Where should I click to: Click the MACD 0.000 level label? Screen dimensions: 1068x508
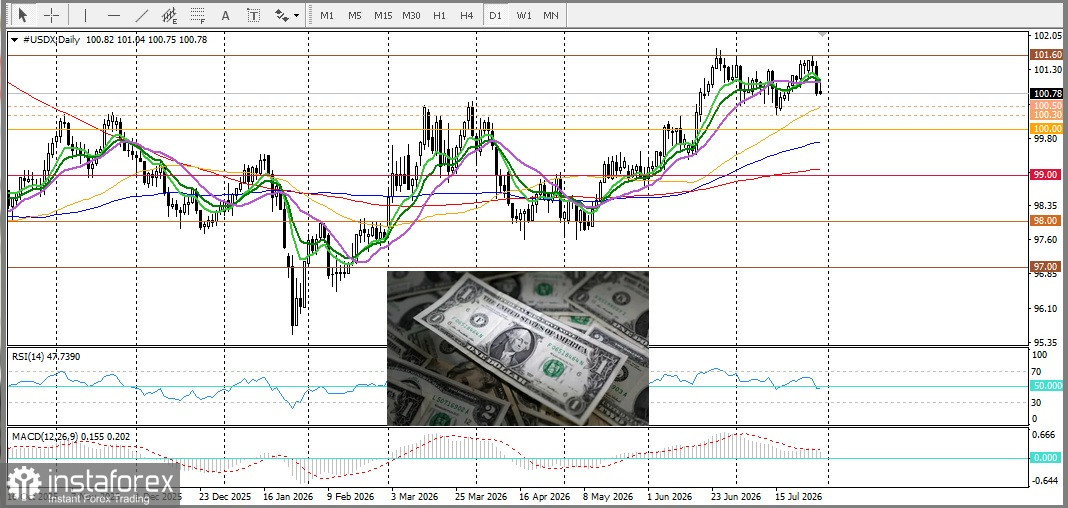pos(1048,458)
